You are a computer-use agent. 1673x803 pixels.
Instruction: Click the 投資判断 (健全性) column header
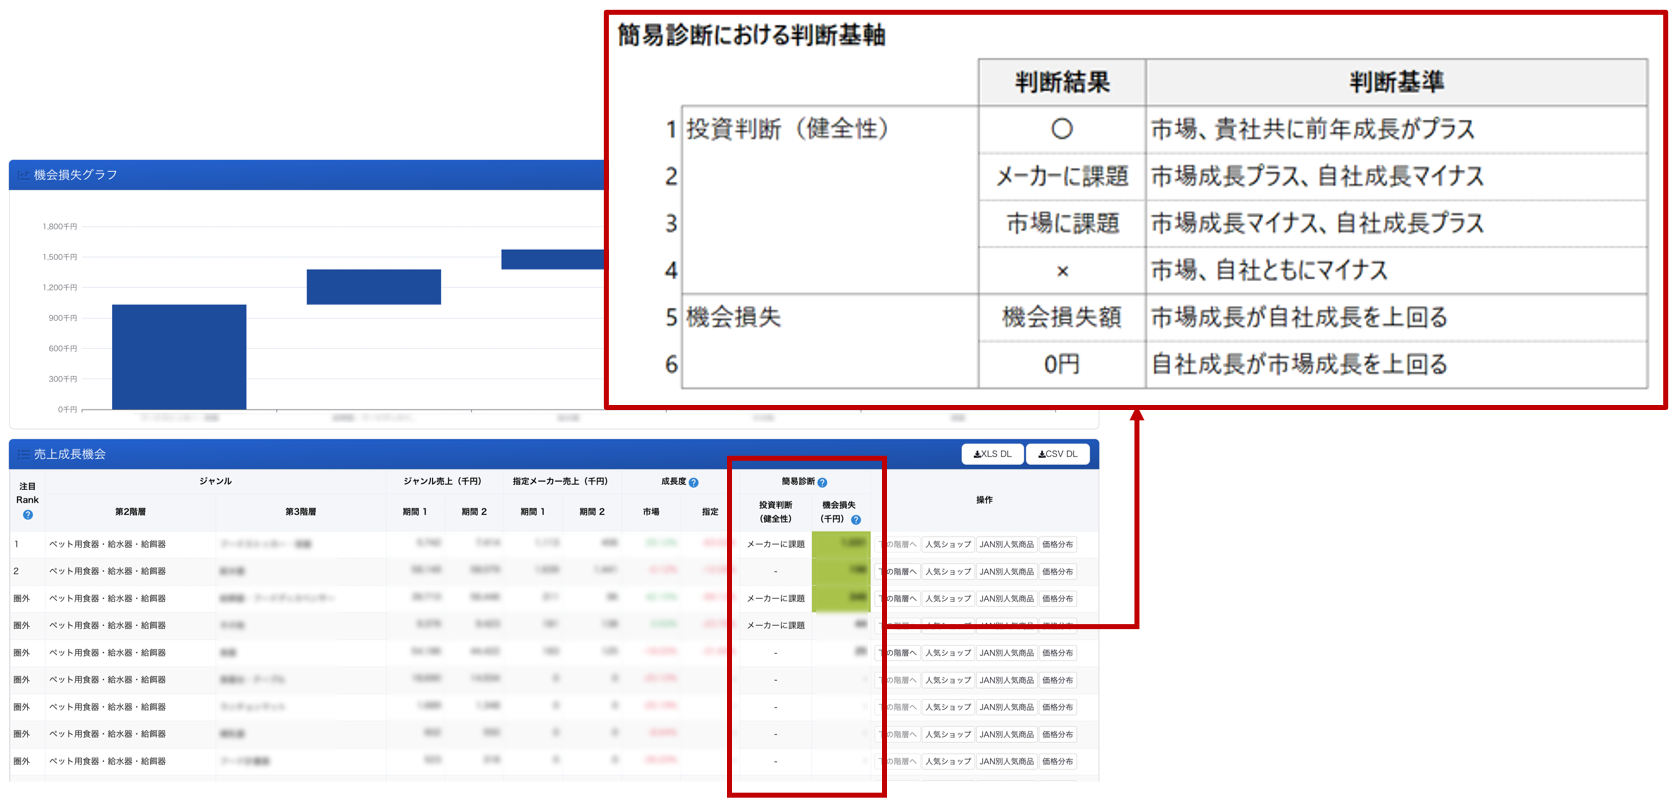click(x=775, y=512)
